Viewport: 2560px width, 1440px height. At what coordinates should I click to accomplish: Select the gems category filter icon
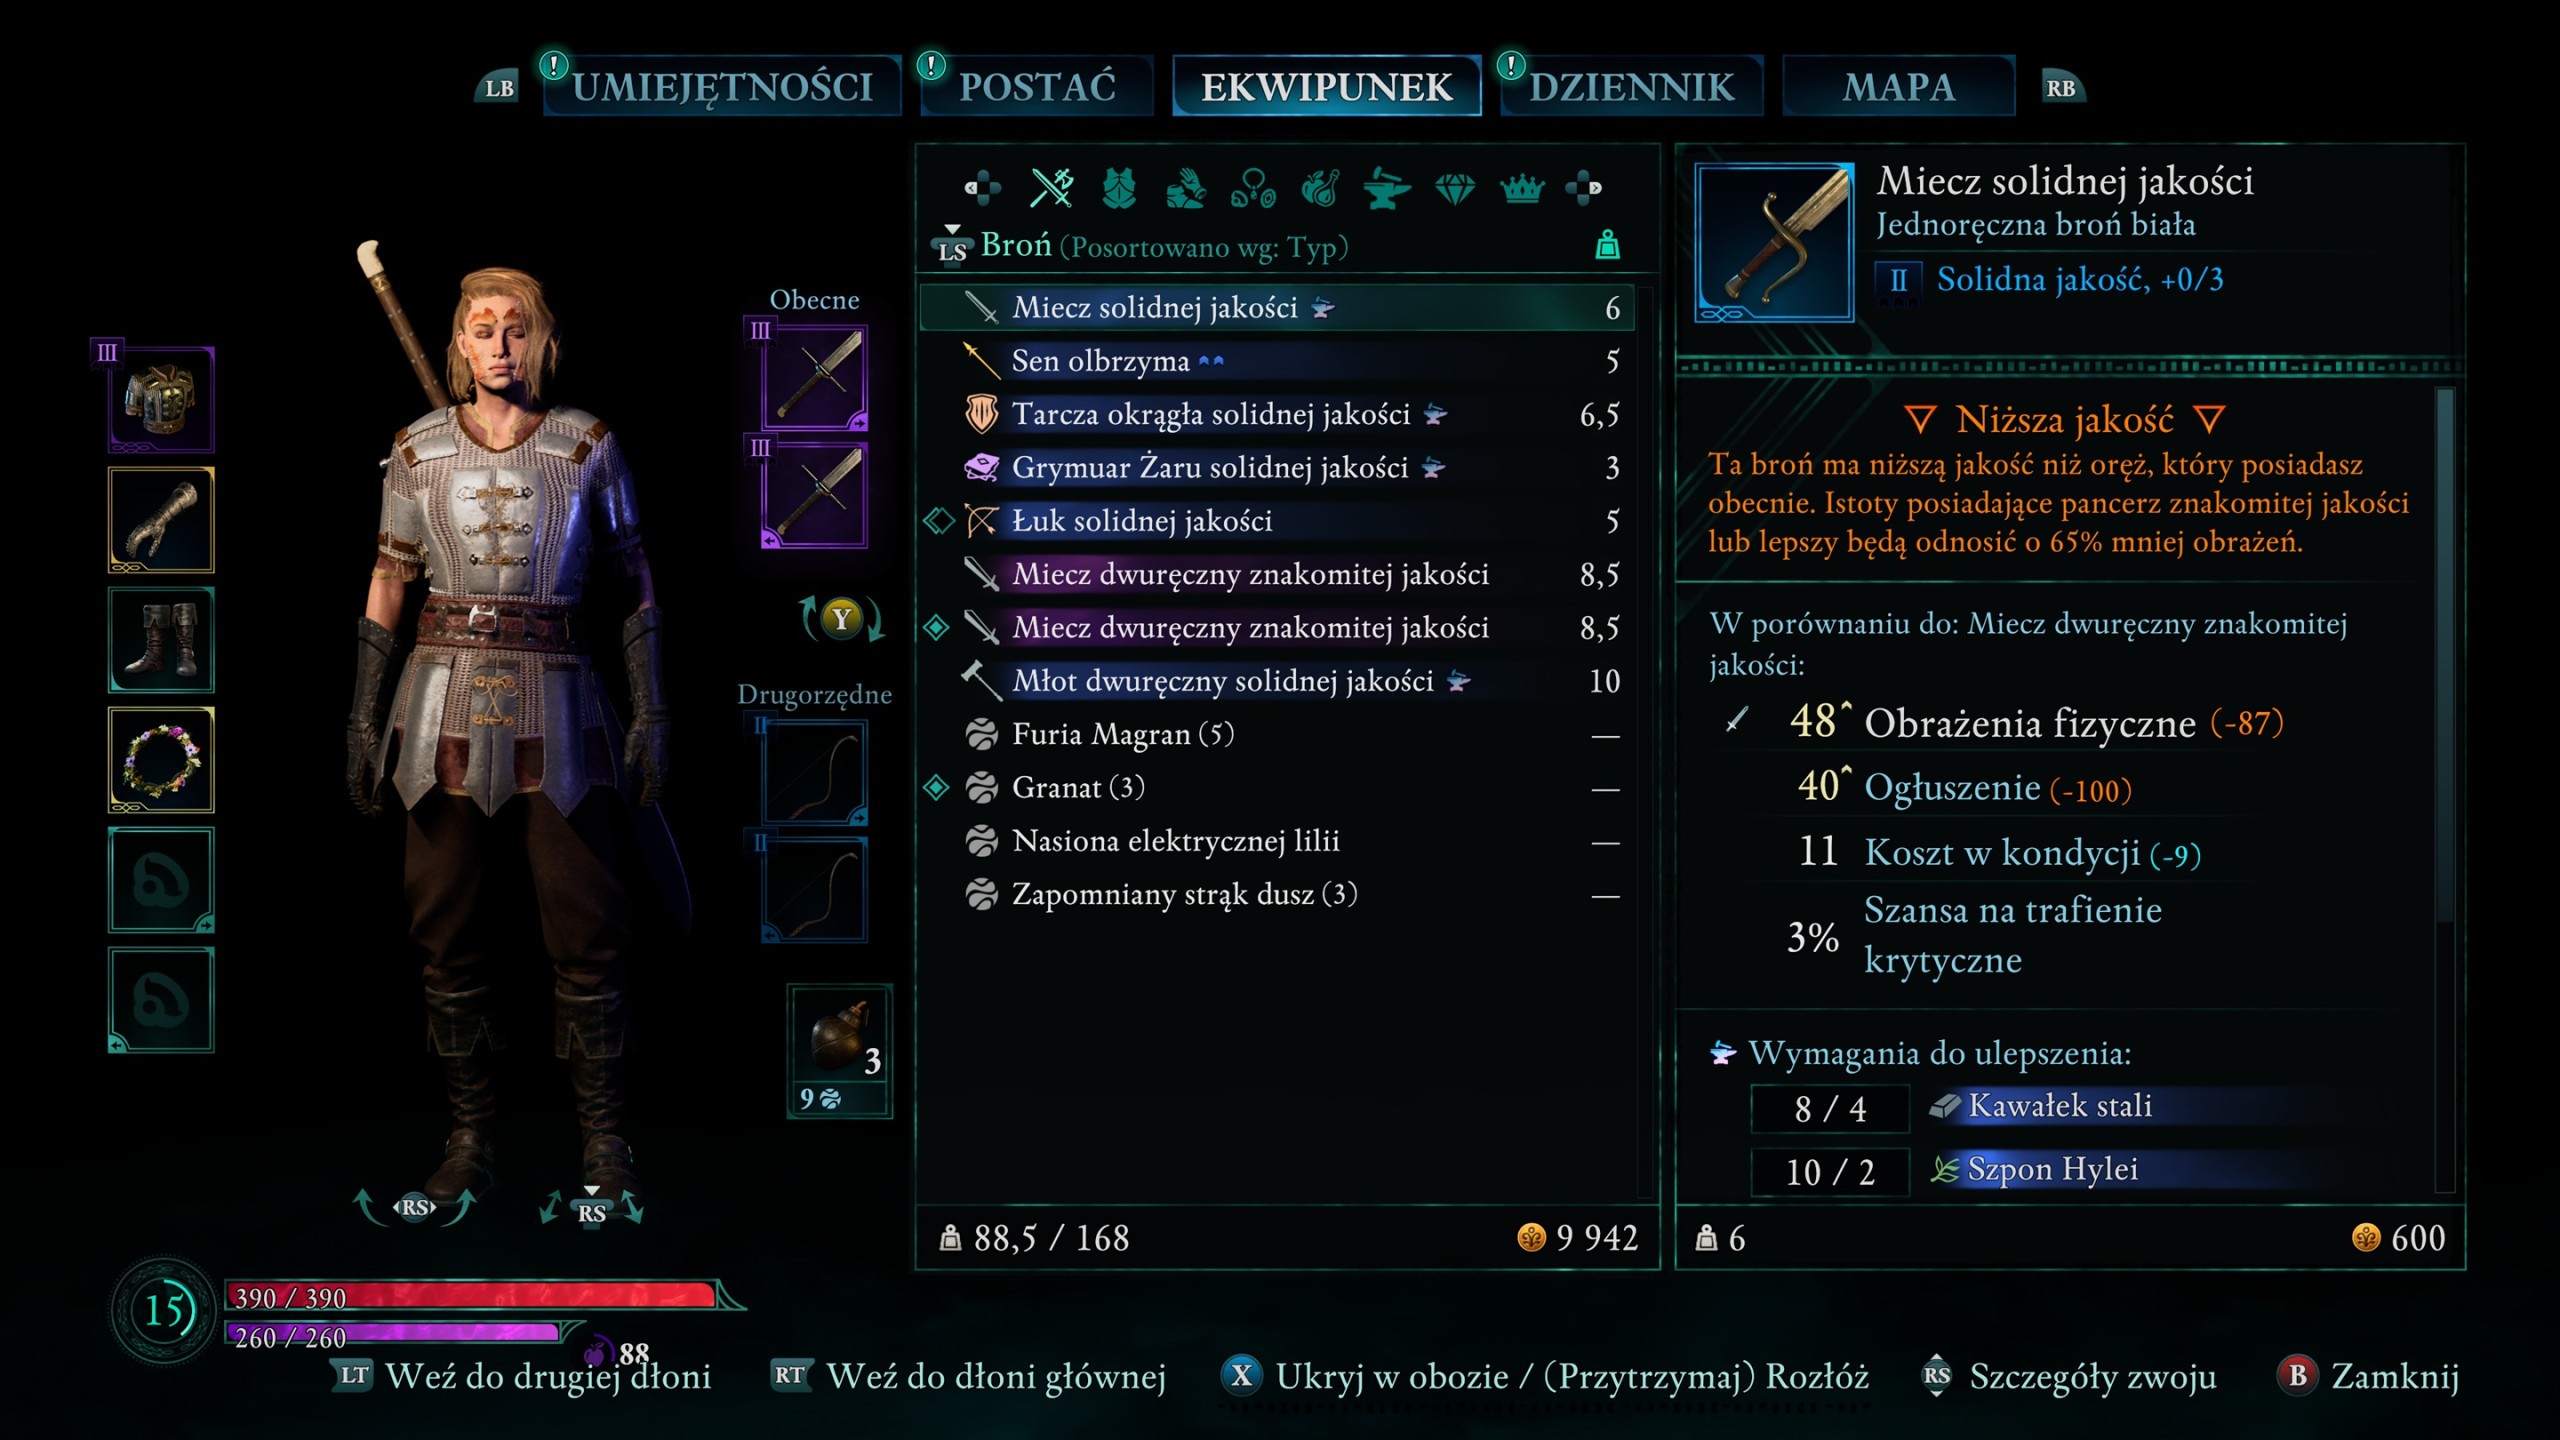pyautogui.click(x=1454, y=188)
